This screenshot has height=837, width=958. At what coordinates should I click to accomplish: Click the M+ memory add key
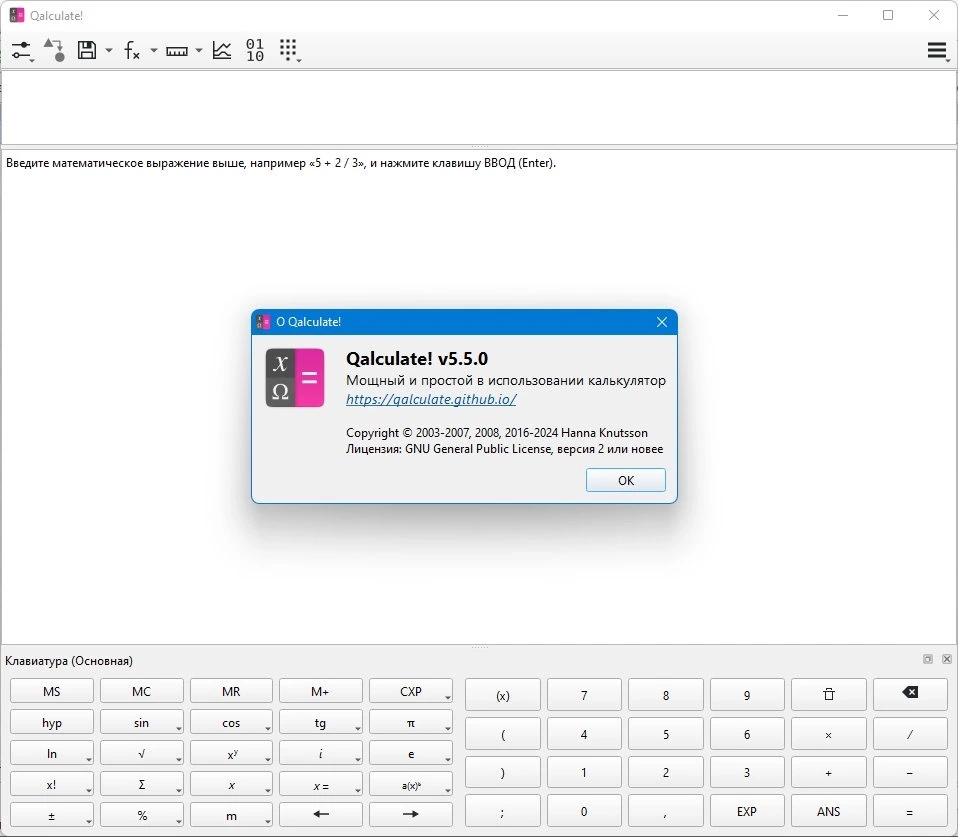tap(320, 691)
